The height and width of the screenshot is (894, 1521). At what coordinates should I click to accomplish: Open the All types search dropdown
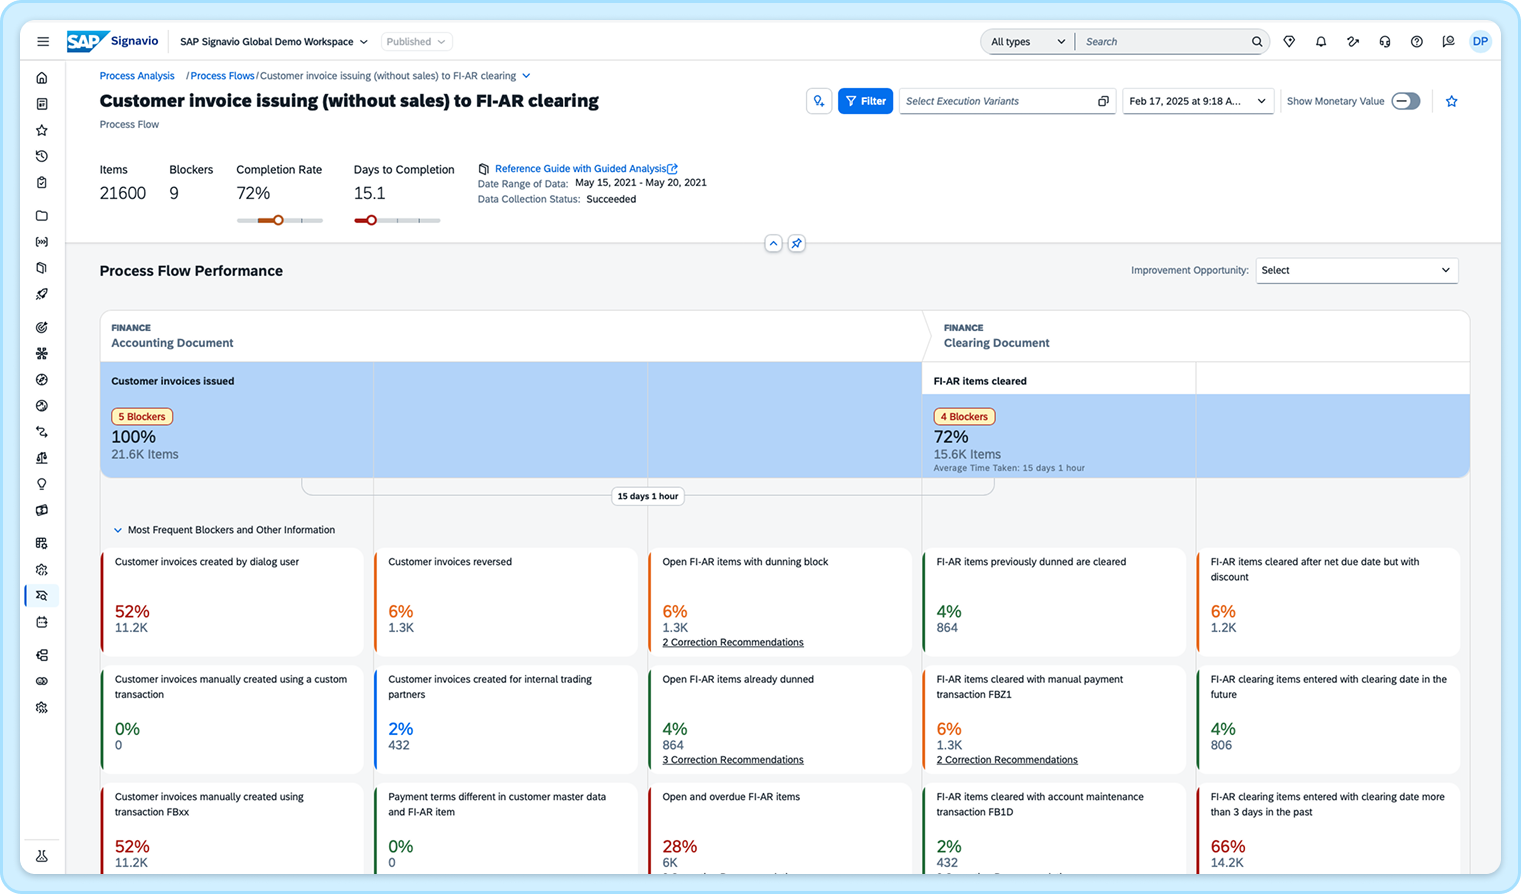click(1027, 42)
